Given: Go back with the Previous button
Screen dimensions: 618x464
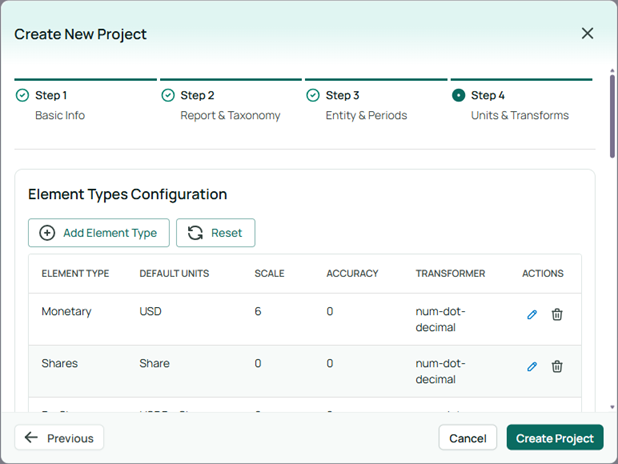Looking at the screenshot, I should click(59, 438).
